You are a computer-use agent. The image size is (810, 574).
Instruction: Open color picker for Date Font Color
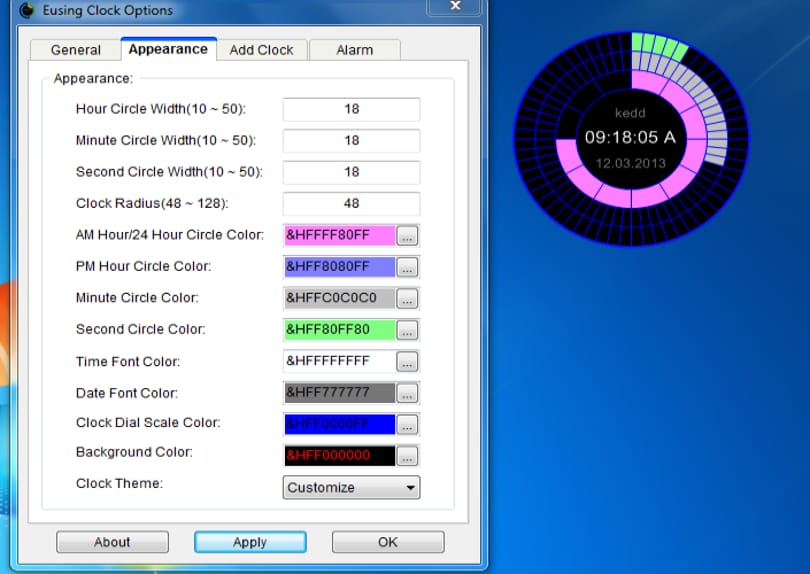coord(407,393)
